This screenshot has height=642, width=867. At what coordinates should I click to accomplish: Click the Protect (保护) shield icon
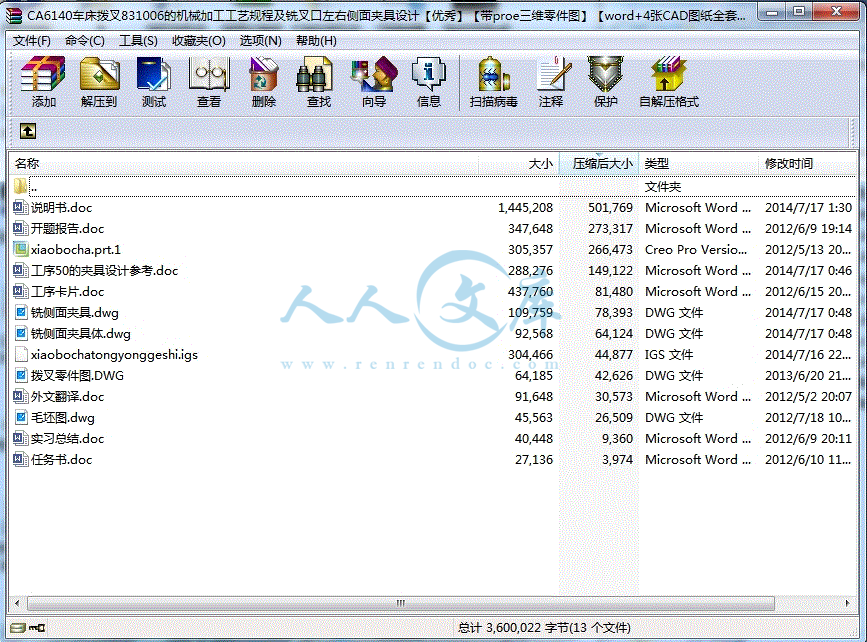[x=605, y=82]
